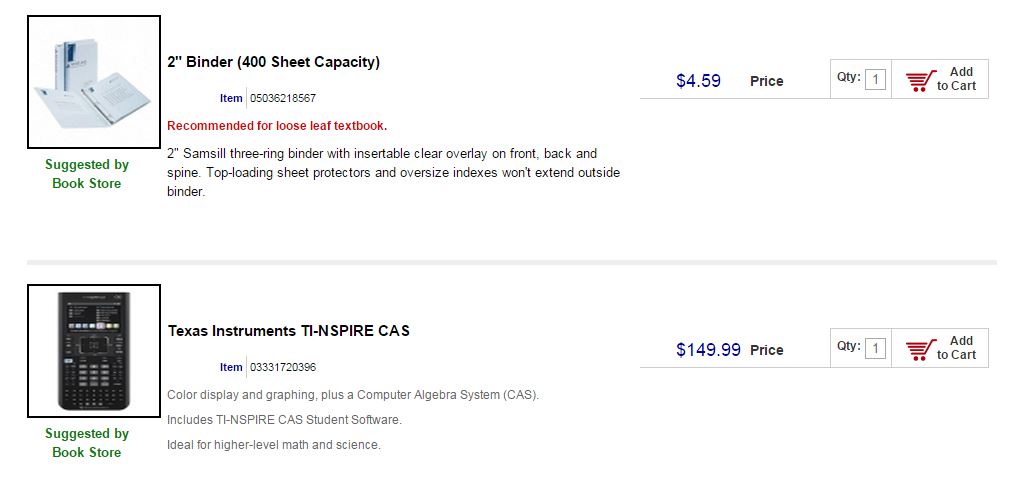Click the $149.99 price

pos(708,350)
